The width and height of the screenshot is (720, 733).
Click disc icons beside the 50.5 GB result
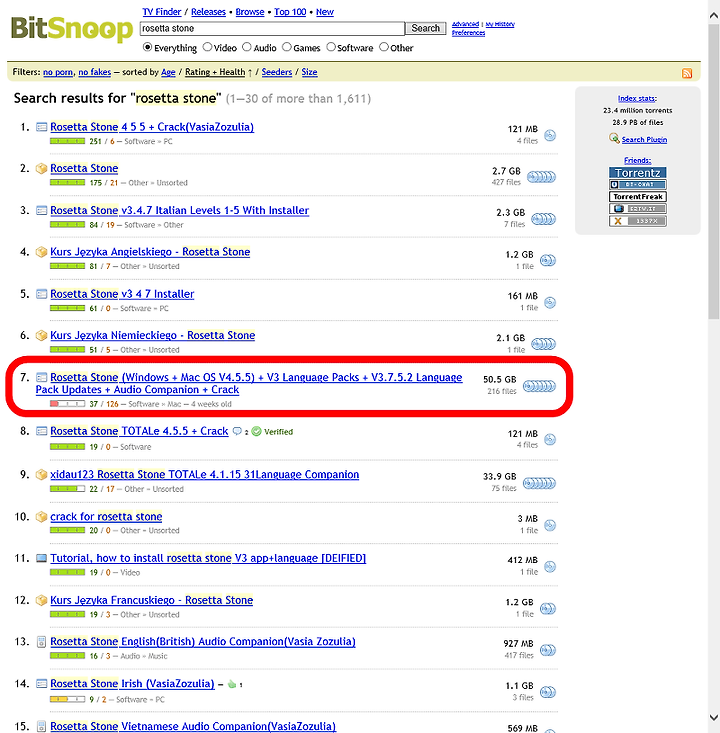pos(539,386)
